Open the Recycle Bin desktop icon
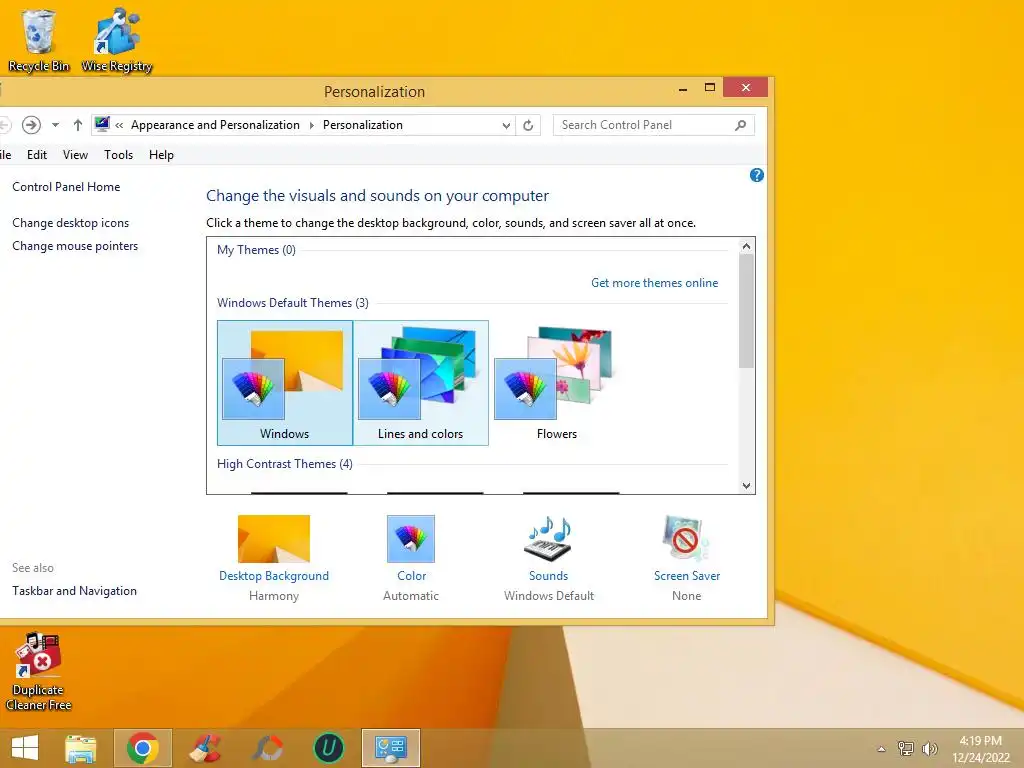 click(x=39, y=39)
